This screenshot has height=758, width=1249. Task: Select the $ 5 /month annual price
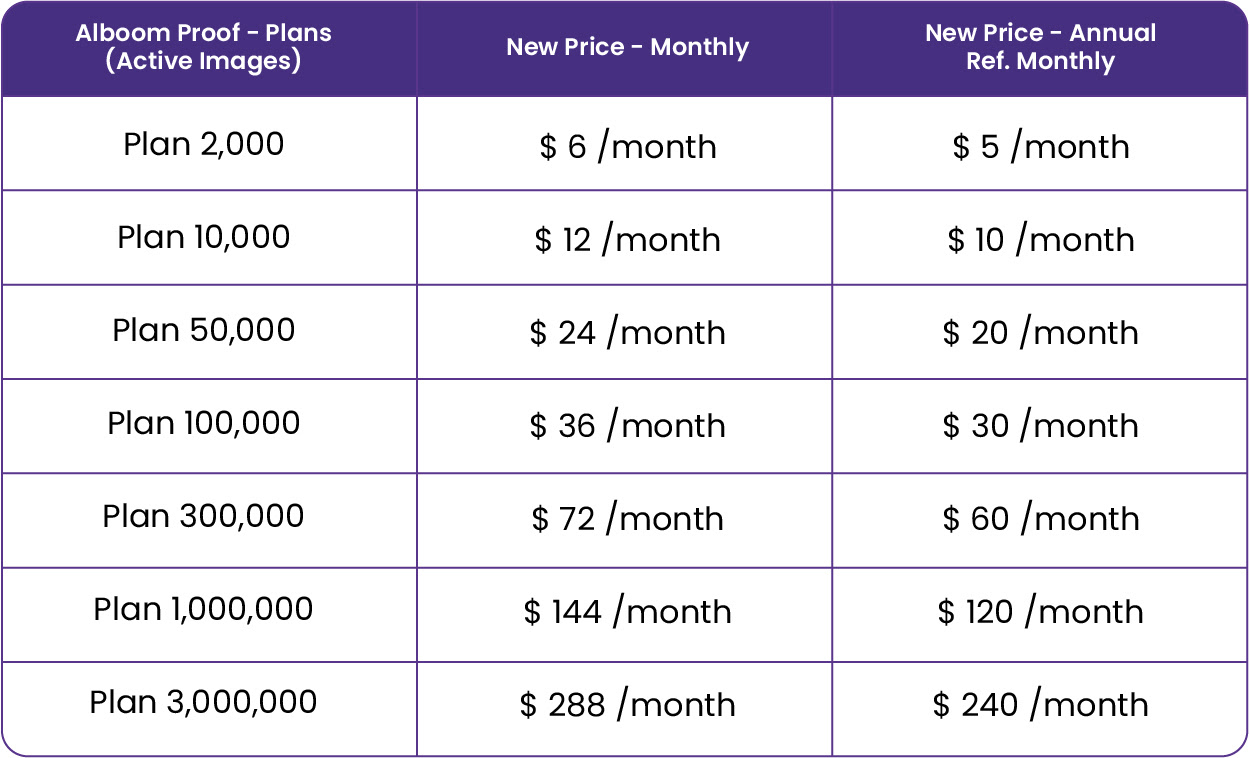pos(1040,147)
